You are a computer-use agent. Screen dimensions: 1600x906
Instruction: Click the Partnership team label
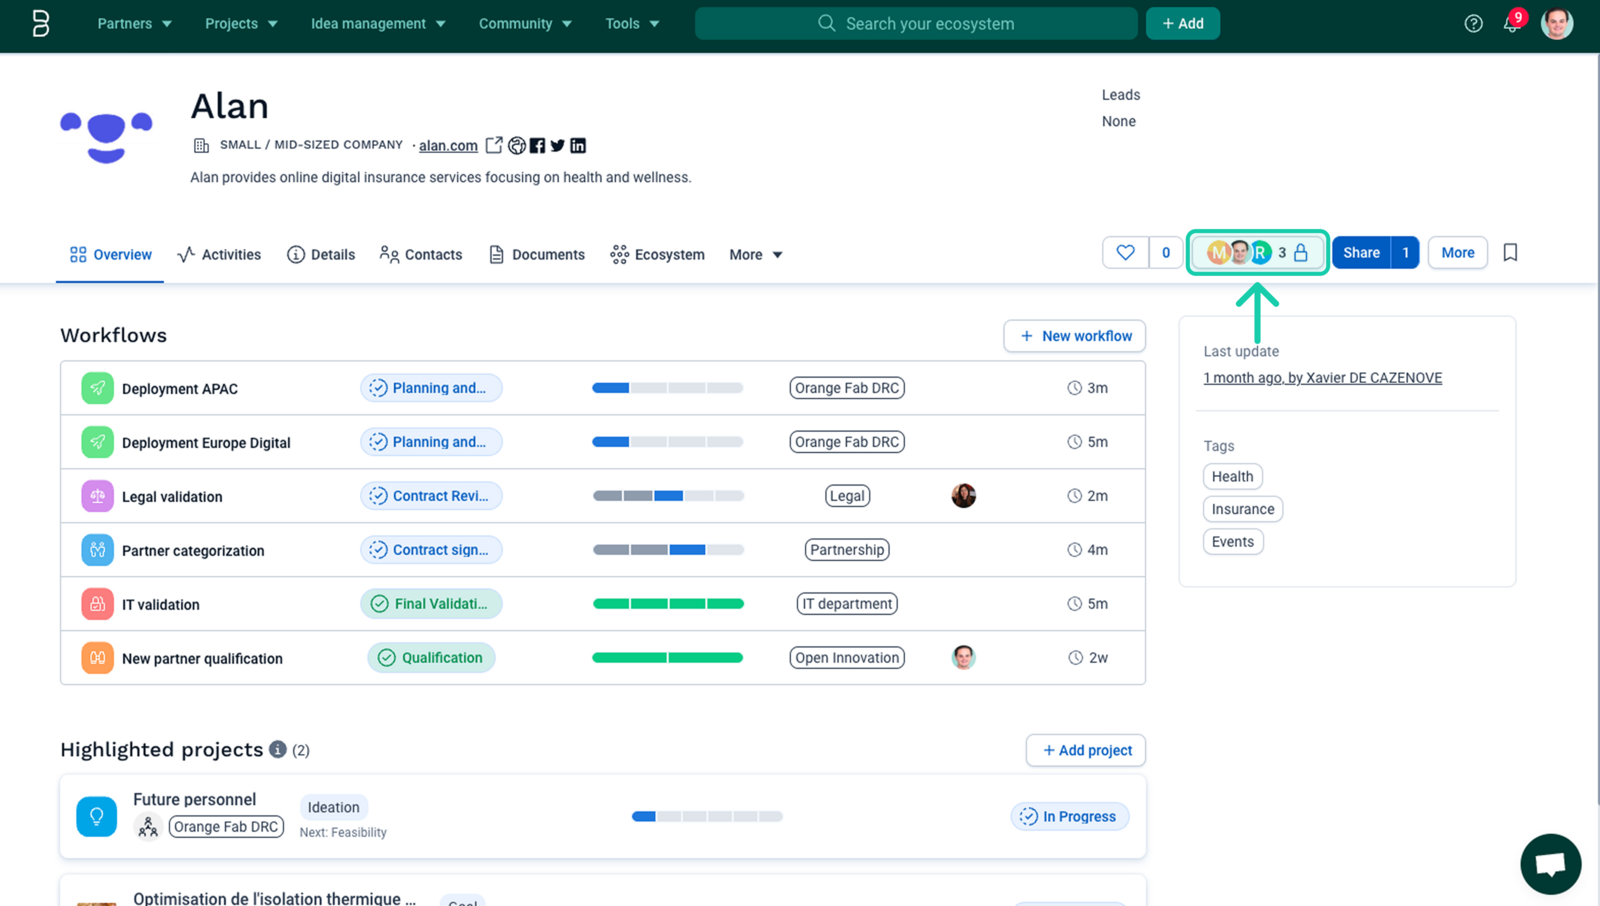(847, 550)
